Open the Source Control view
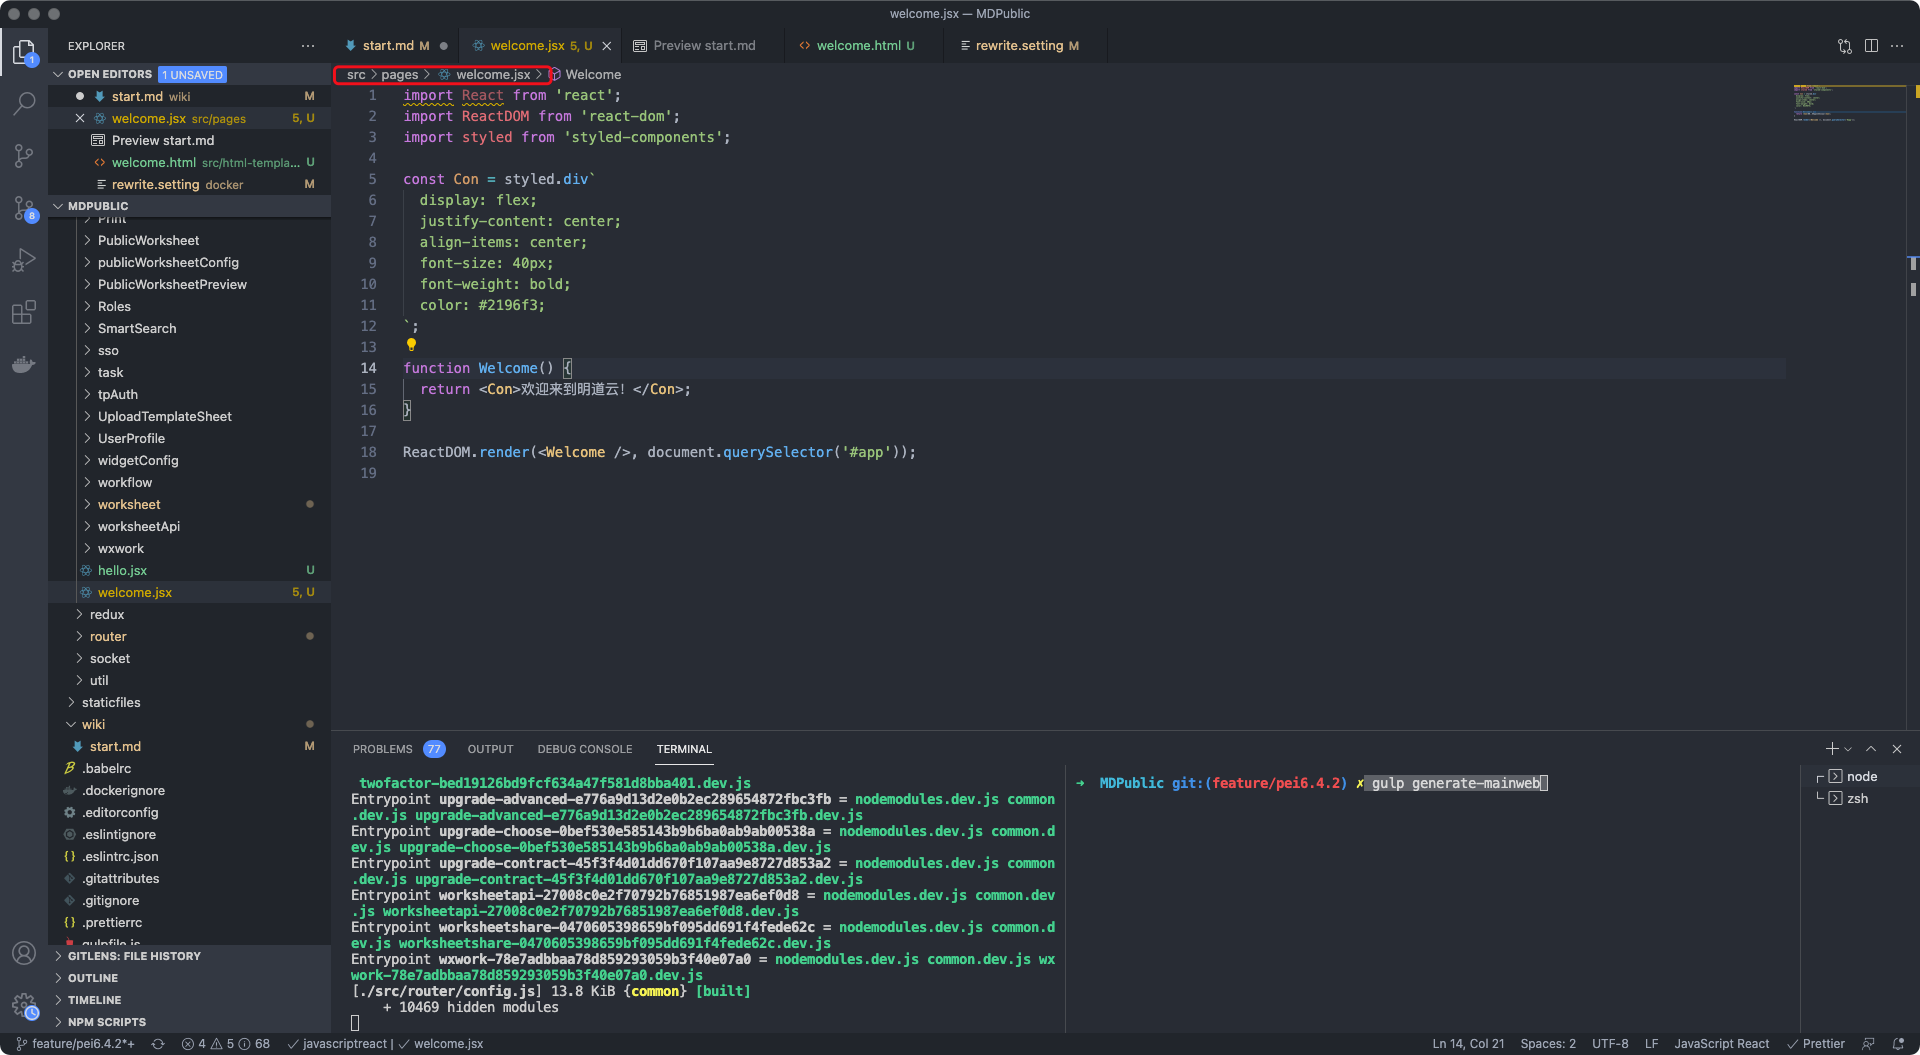The height and width of the screenshot is (1055, 1920). (x=24, y=156)
